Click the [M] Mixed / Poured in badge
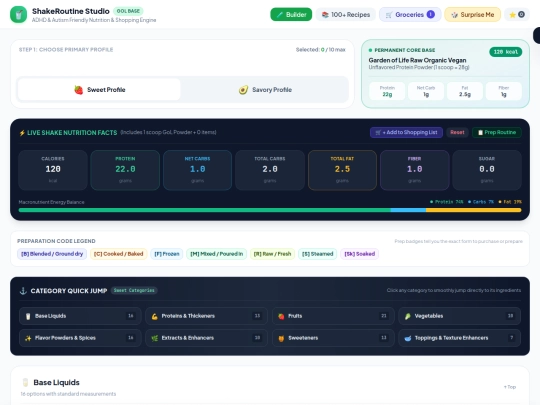The image size is (540, 405). point(217,254)
